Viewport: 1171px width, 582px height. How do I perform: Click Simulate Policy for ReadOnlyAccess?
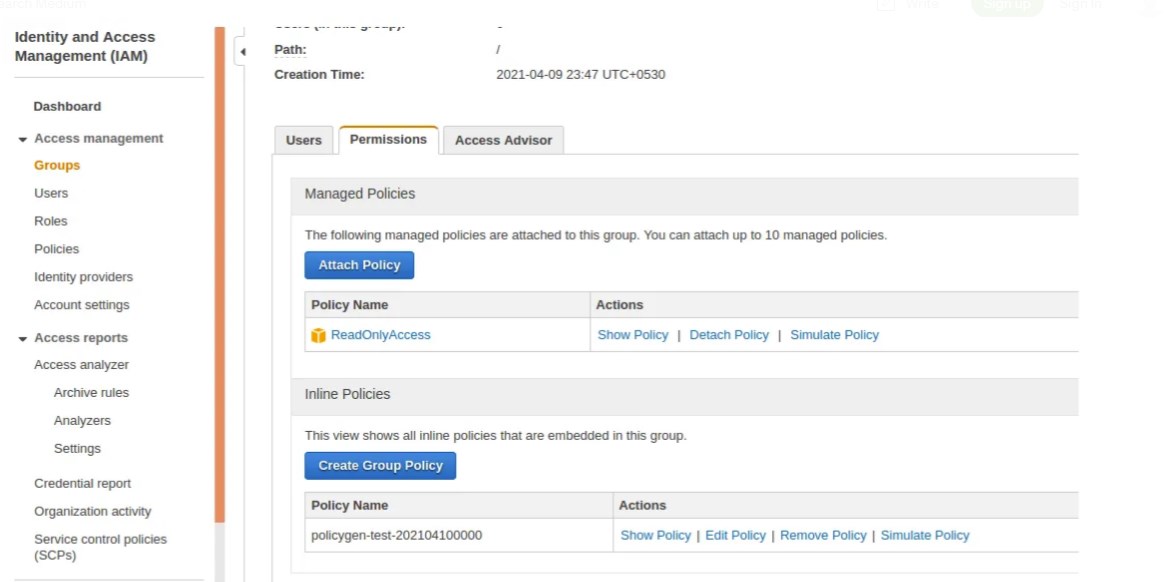coord(834,335)
